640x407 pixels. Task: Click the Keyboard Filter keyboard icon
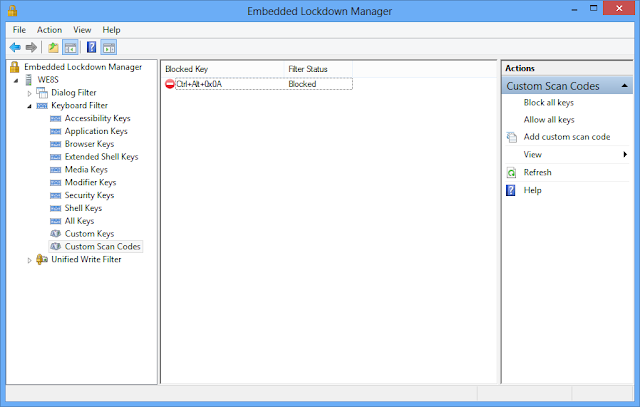tap(42, 106)
